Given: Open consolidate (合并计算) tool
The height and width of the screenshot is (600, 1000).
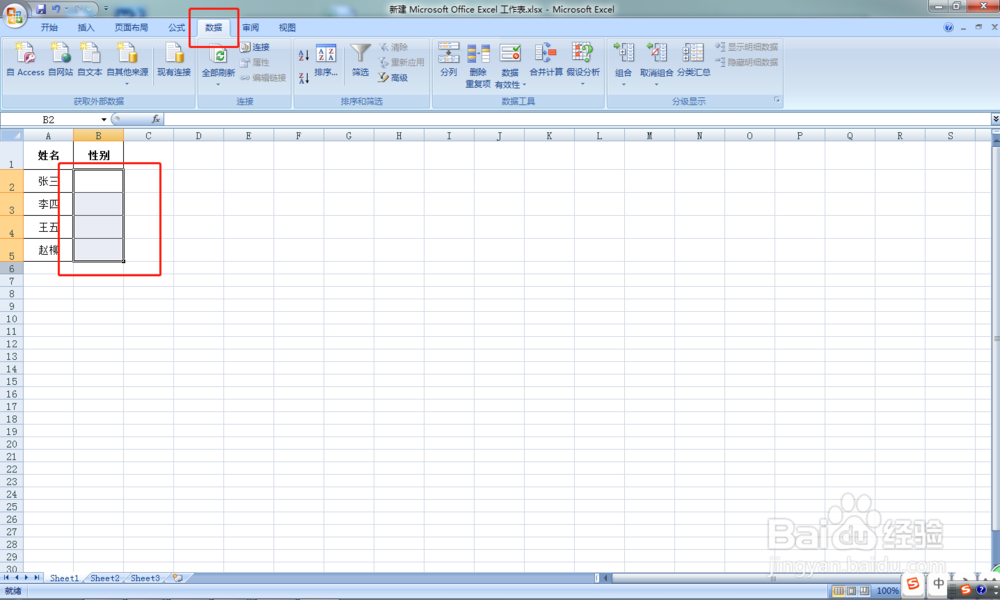Looking at the screenshot, I should point(546,60).
